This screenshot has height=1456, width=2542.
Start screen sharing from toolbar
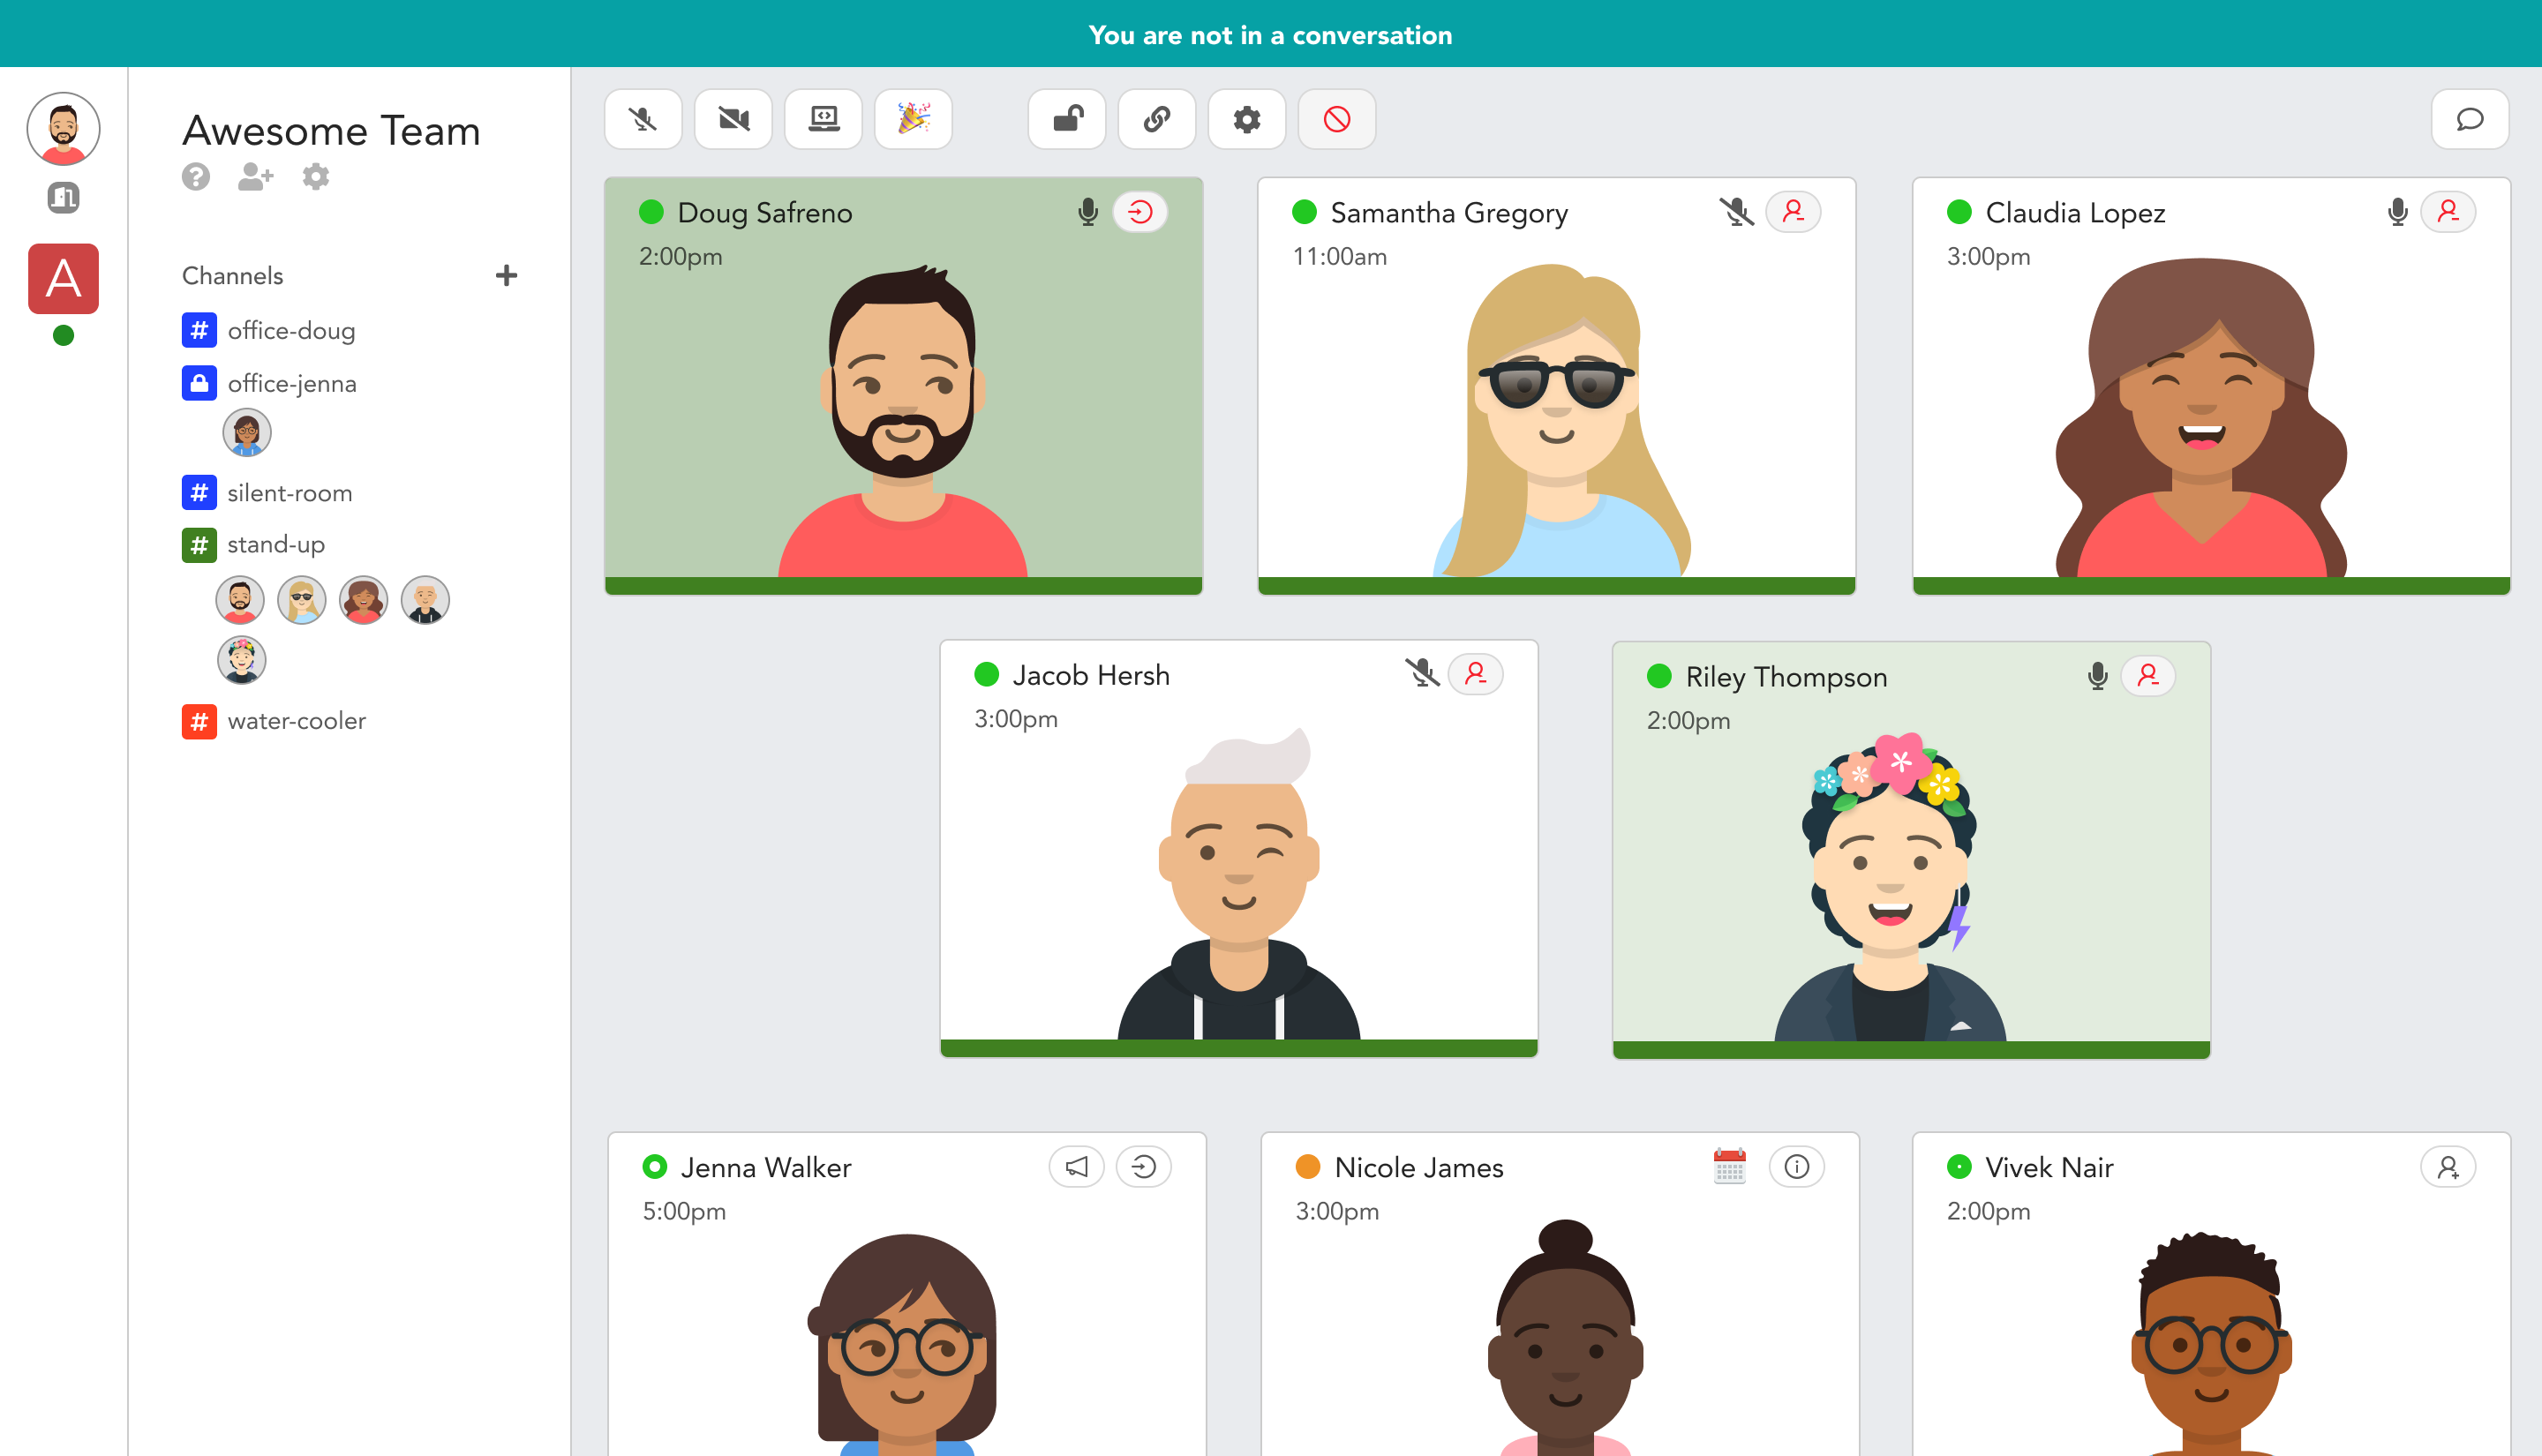point(823,119)
